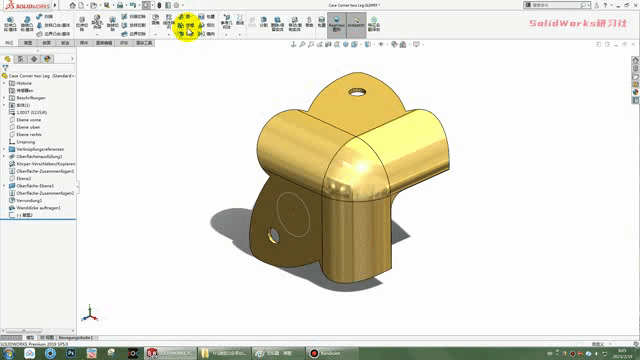Toggle the RealView graphics button
This screenshot has height=360, width=640.
point(337,24)
